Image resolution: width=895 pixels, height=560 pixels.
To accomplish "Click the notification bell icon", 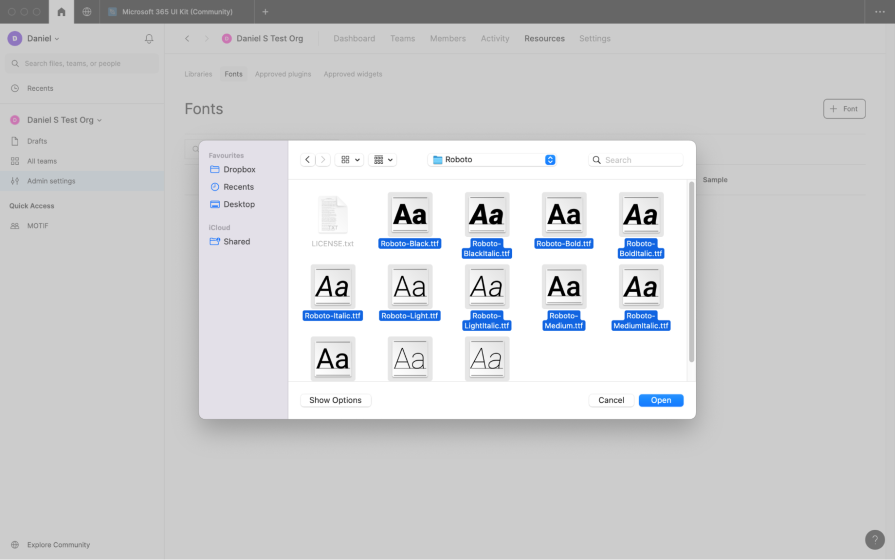I will tap(149, 38).
